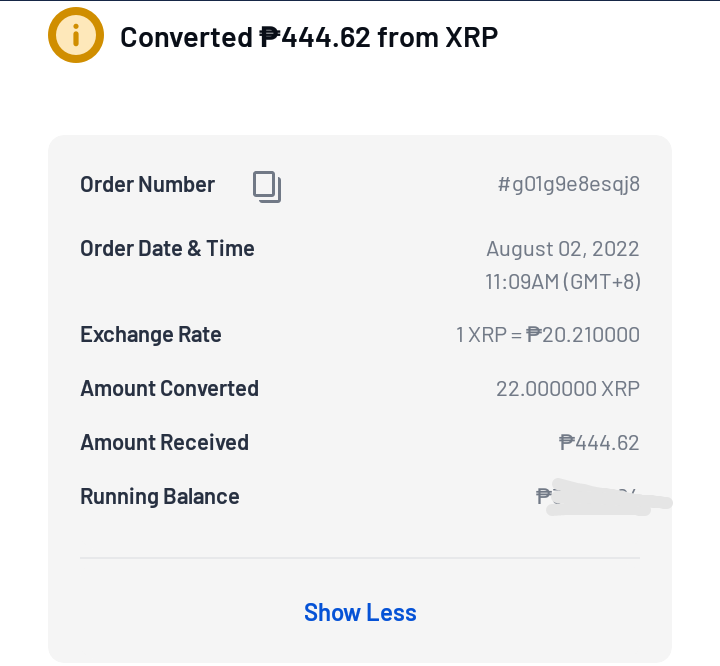Select the August 02, 2022 date text

tap(562, 249)
